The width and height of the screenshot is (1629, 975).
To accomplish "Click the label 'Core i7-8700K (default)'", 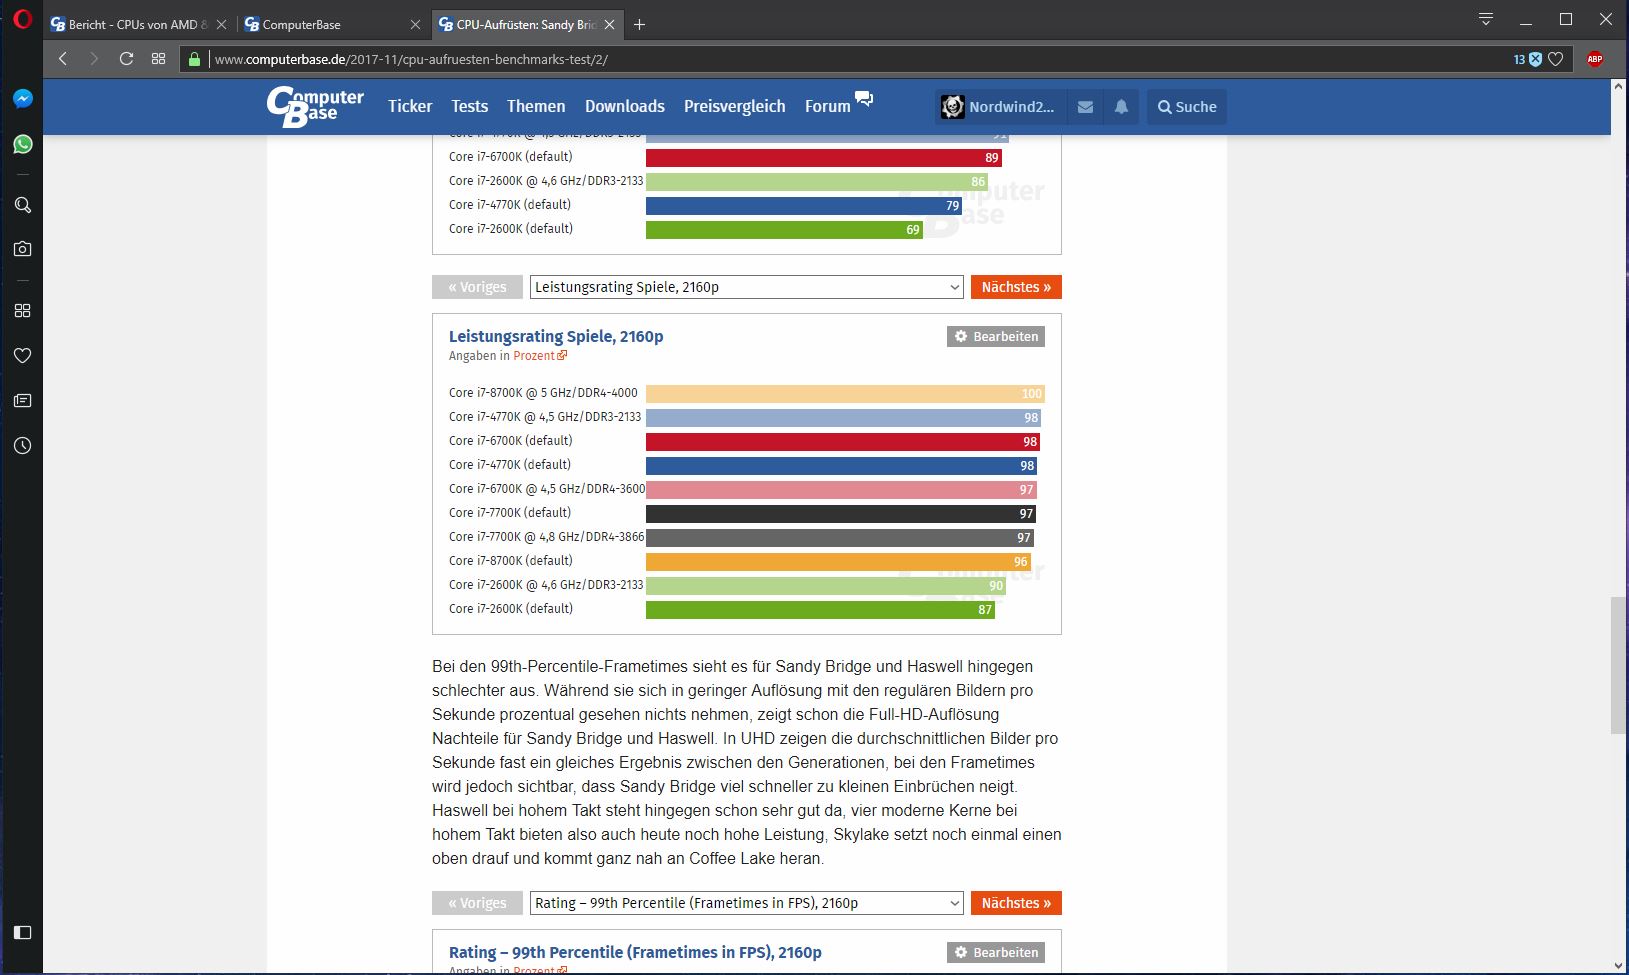I will point(511,561).
